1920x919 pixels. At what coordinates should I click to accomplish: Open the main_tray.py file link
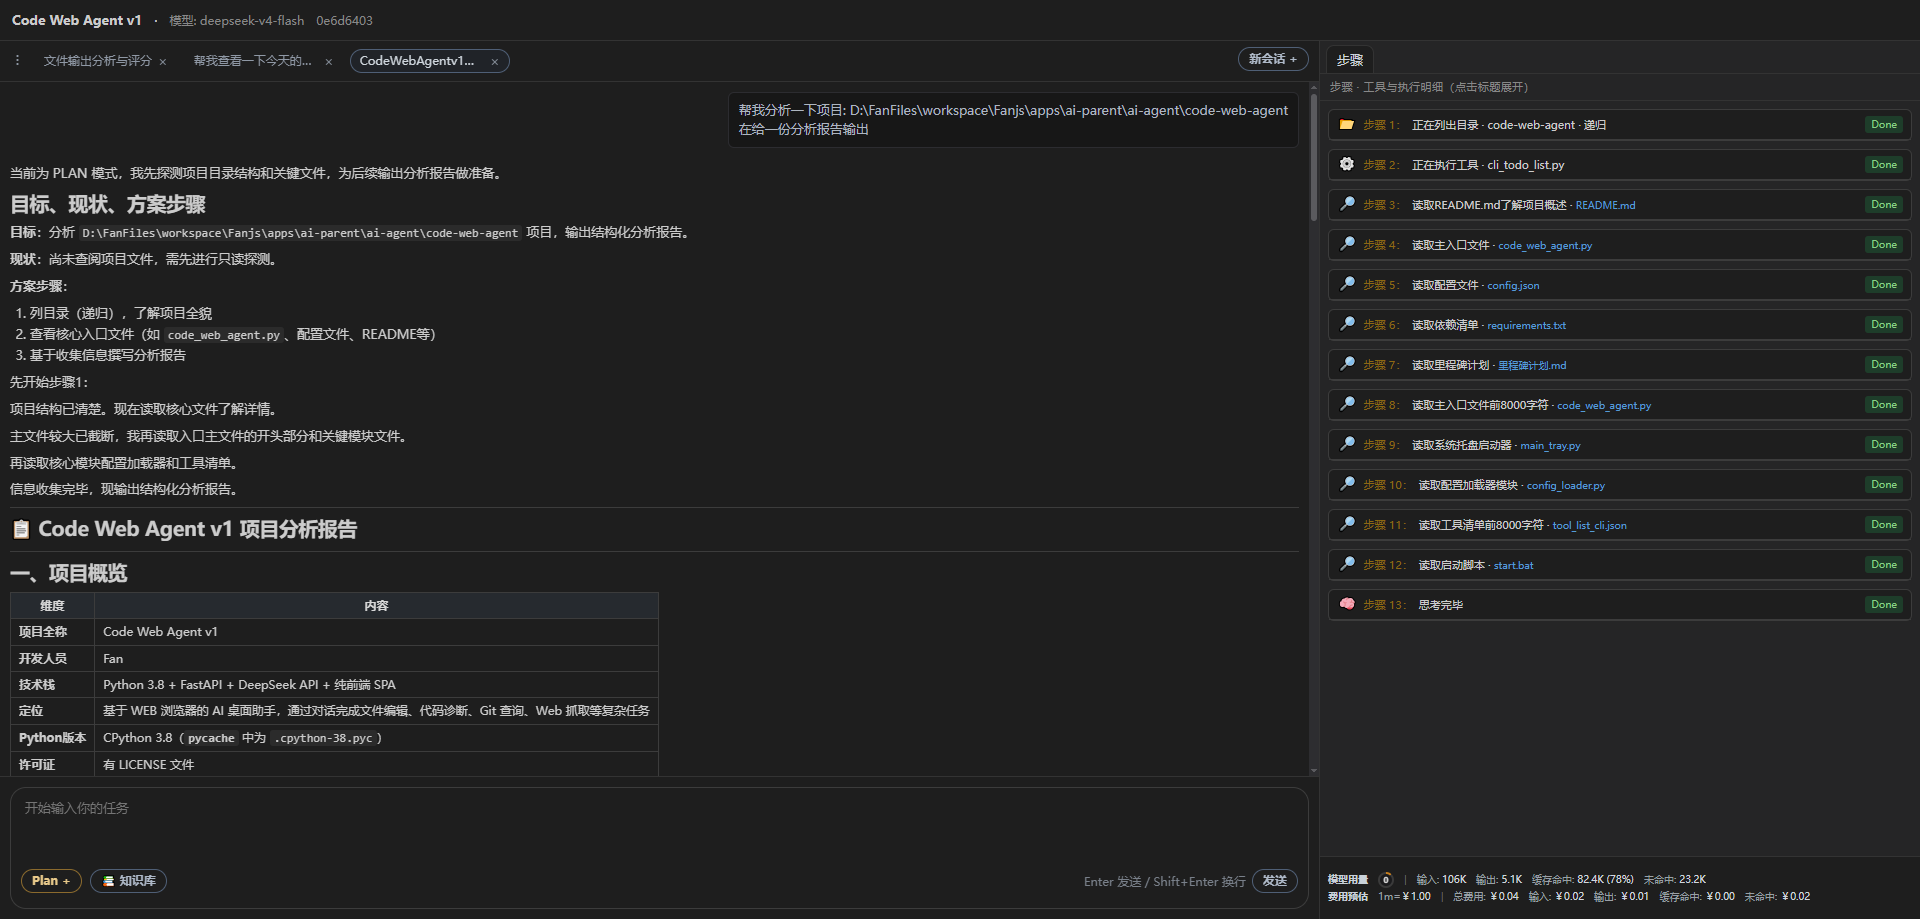pyautogui.click(x=1550, y=445)
